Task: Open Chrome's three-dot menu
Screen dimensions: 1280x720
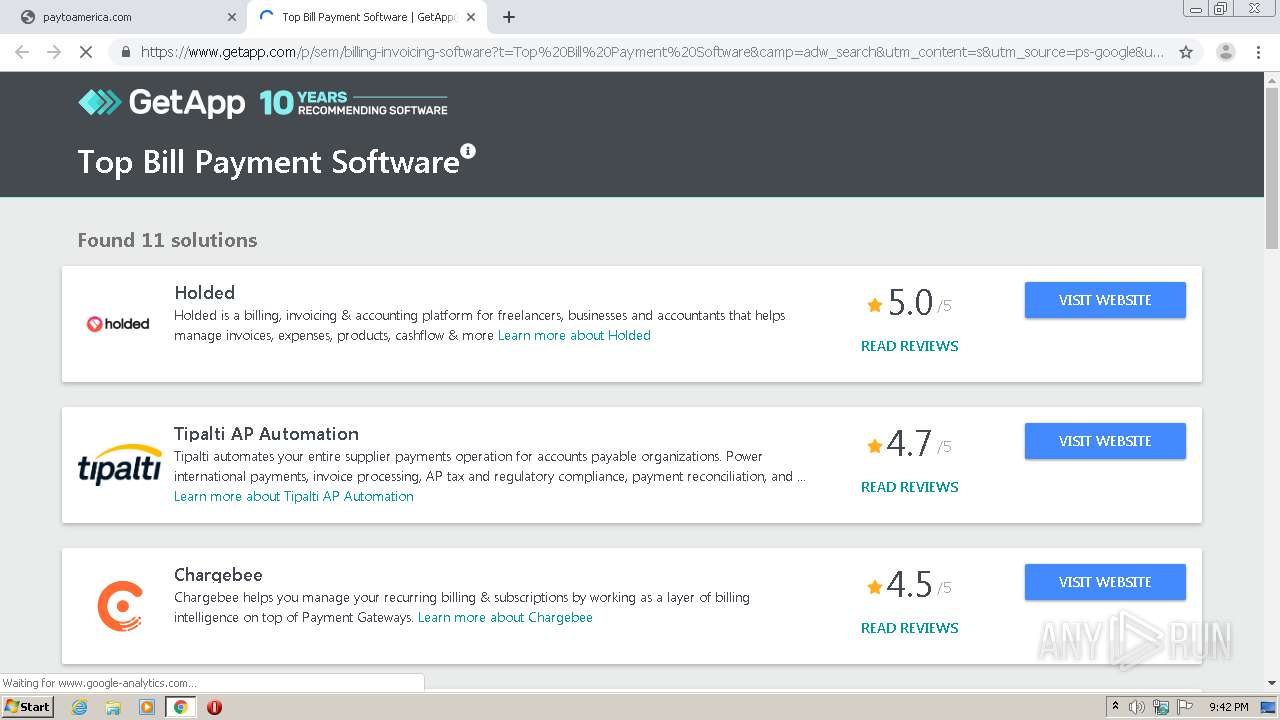Action: tap(1258, 52)
